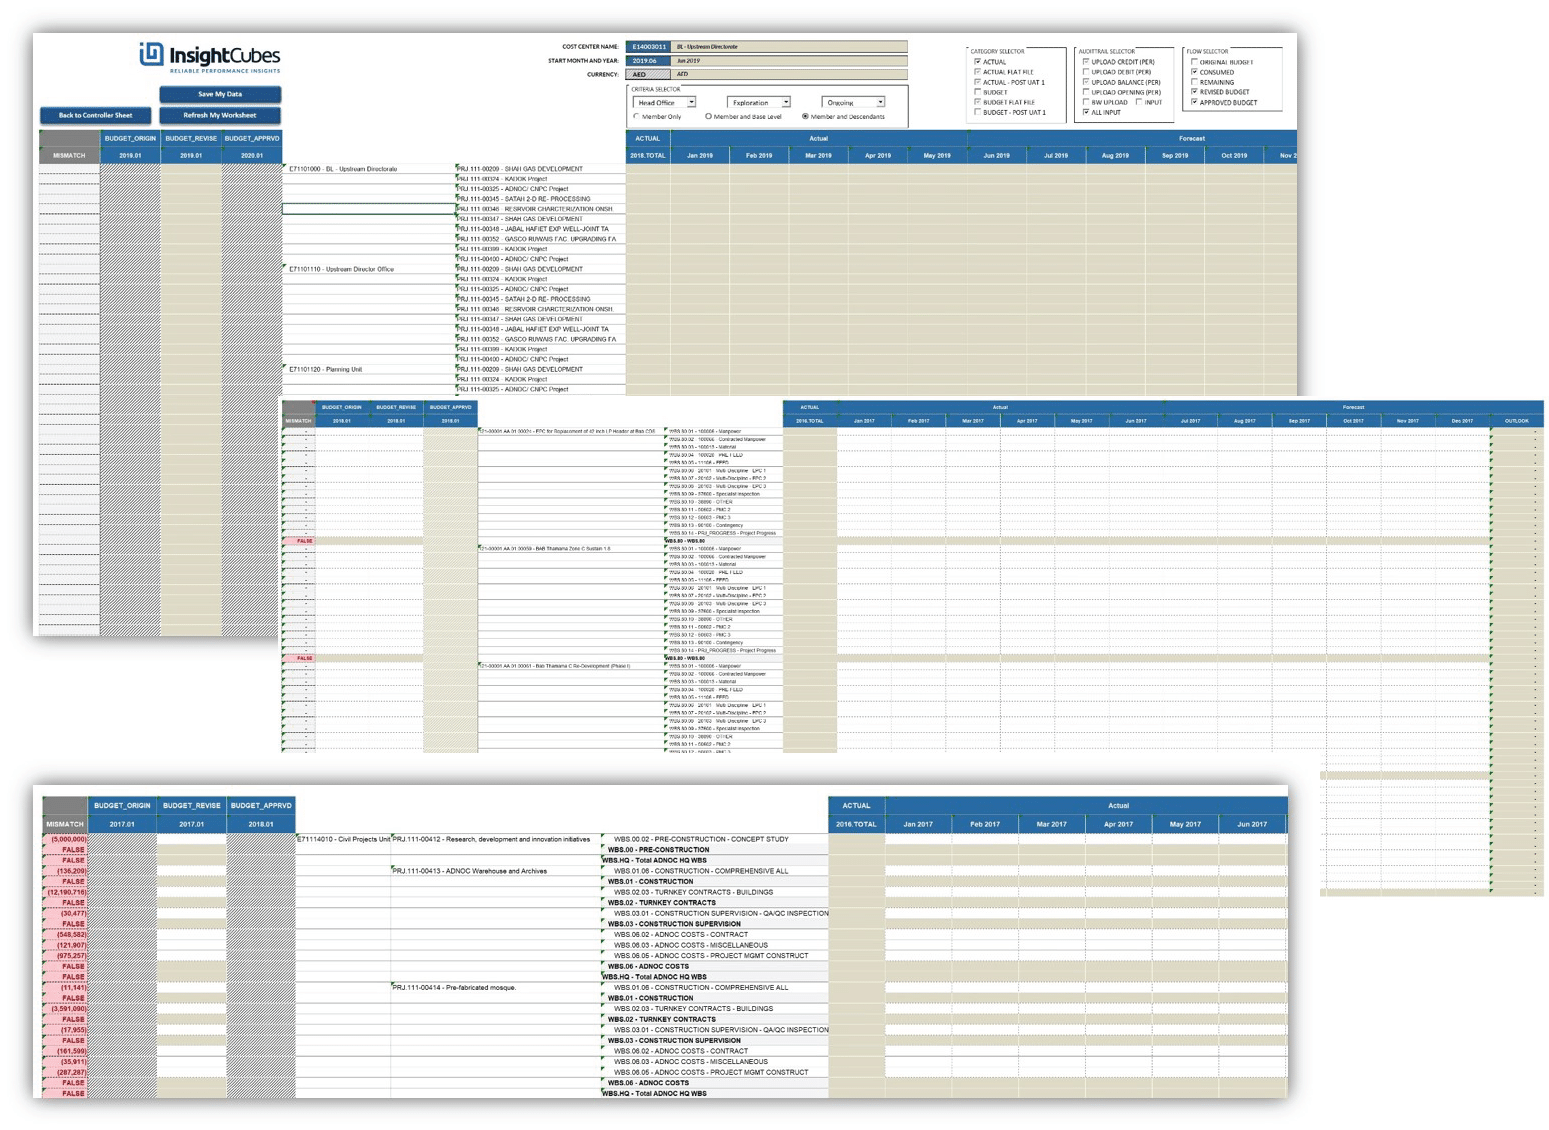Toggle ACTUAL - POST UAT 1 checkbox
The width and height of the screenshot is (1549, 1130).
pyautogui.click(x=978, y=82)
